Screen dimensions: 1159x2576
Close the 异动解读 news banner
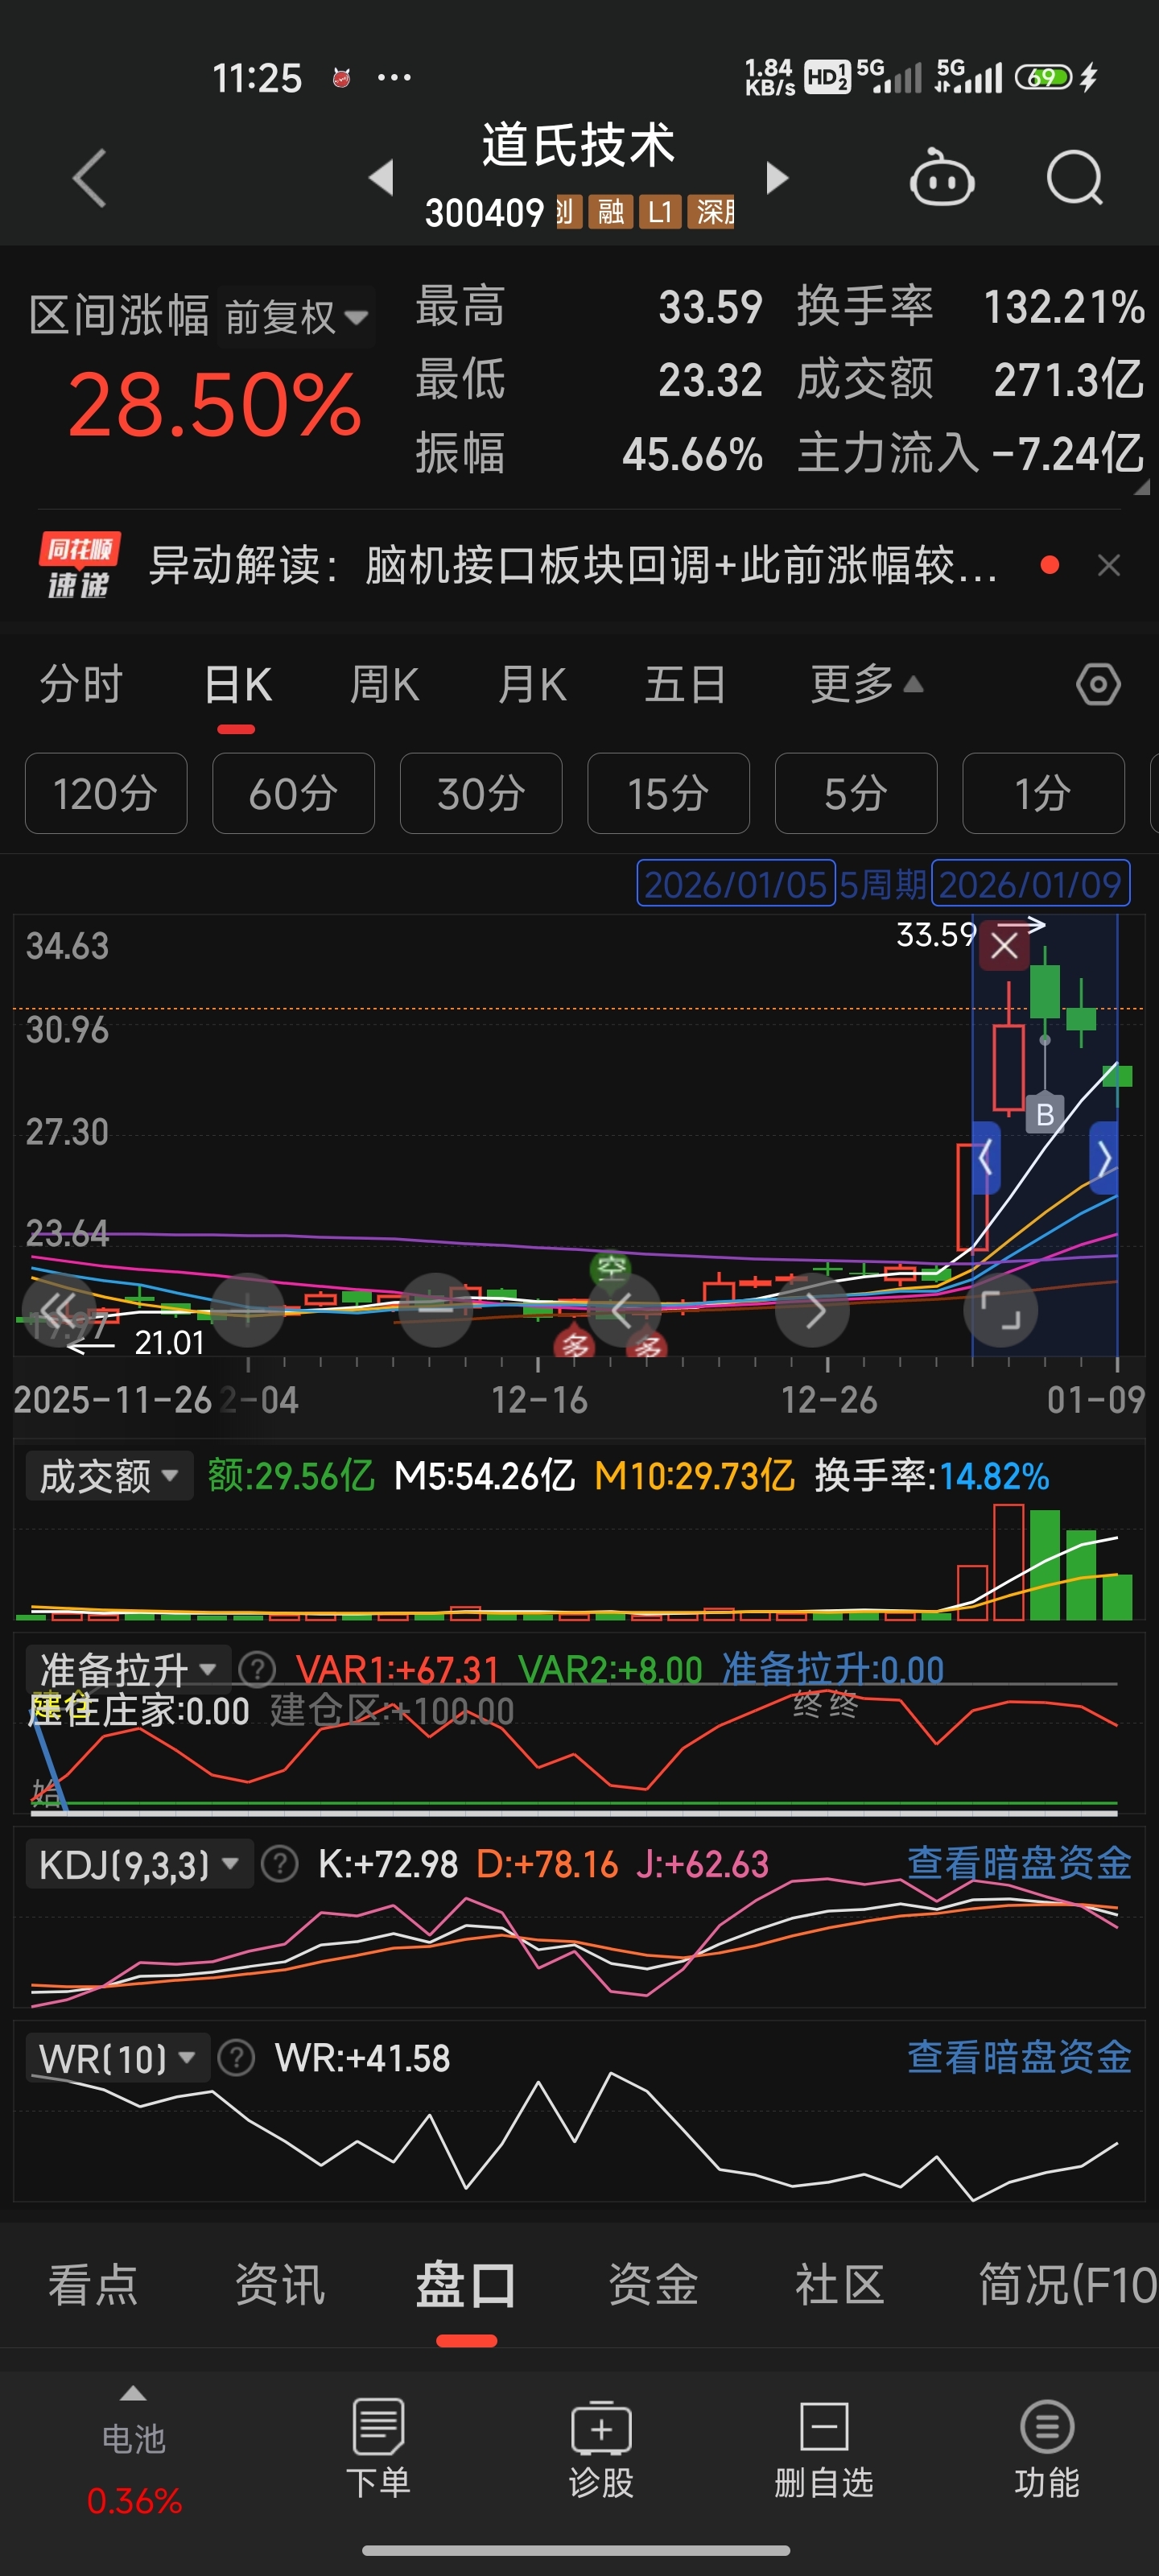click(1109, 566)
